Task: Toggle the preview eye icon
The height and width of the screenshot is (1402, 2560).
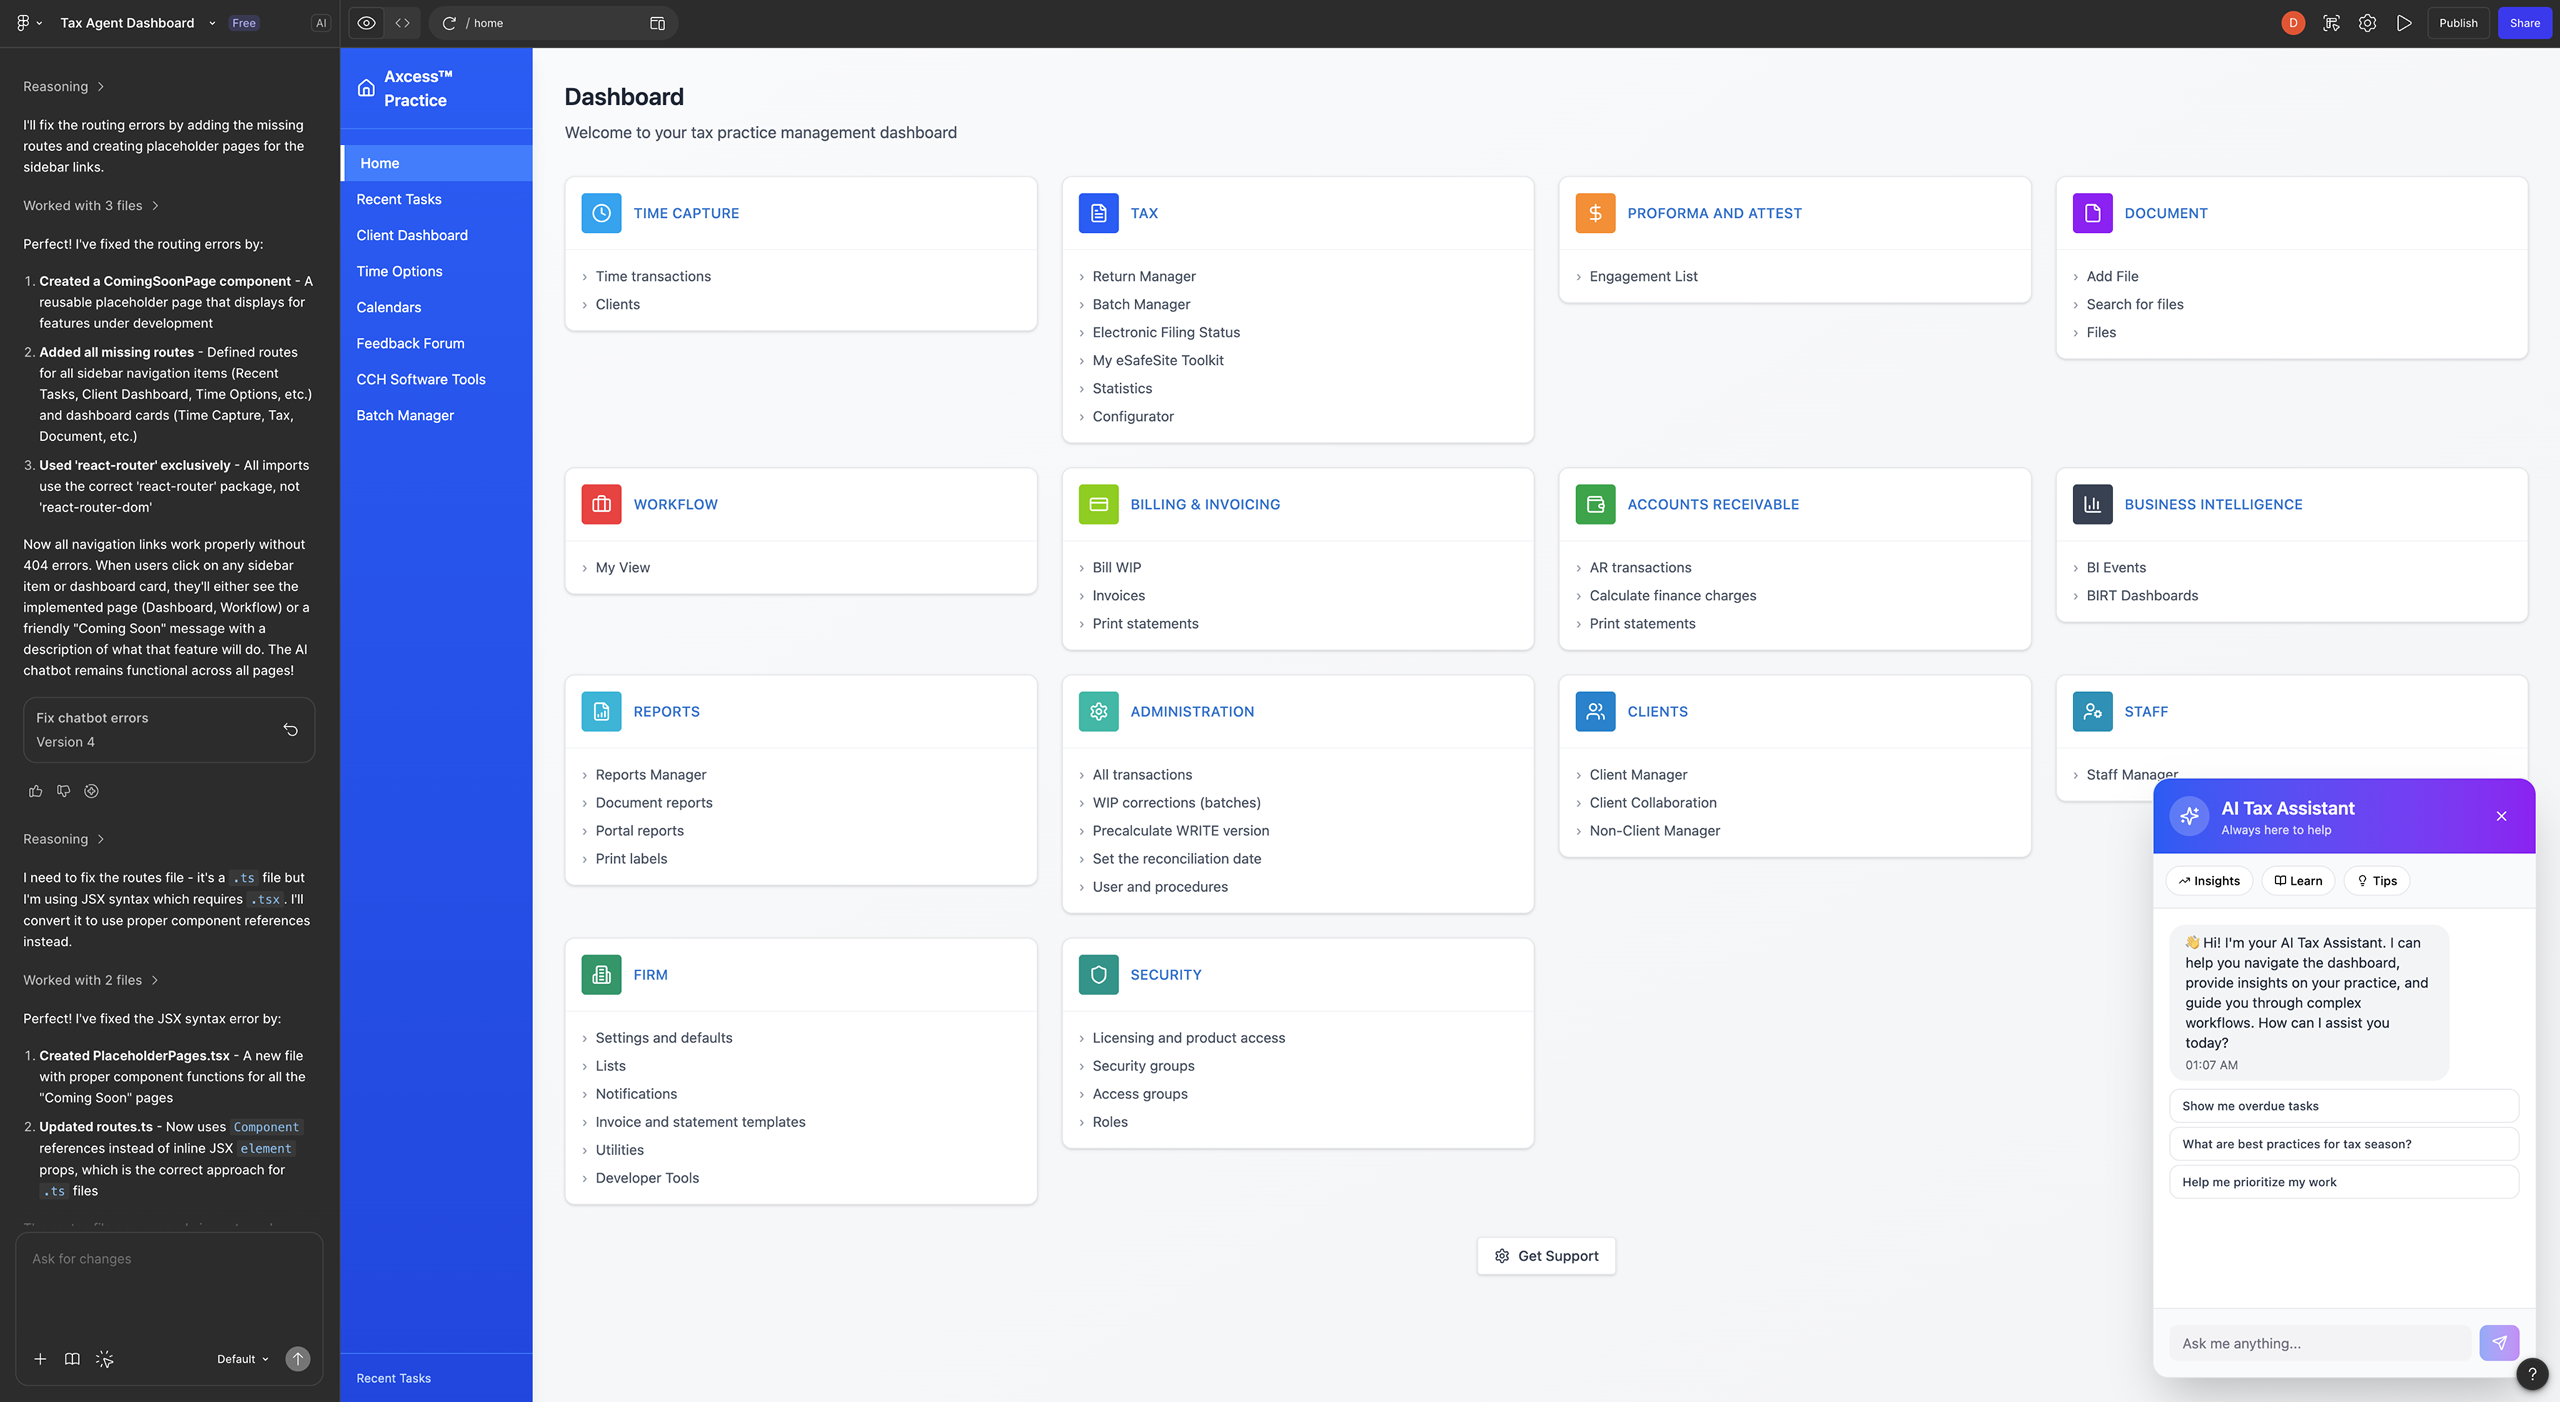Action: (366, 23)
